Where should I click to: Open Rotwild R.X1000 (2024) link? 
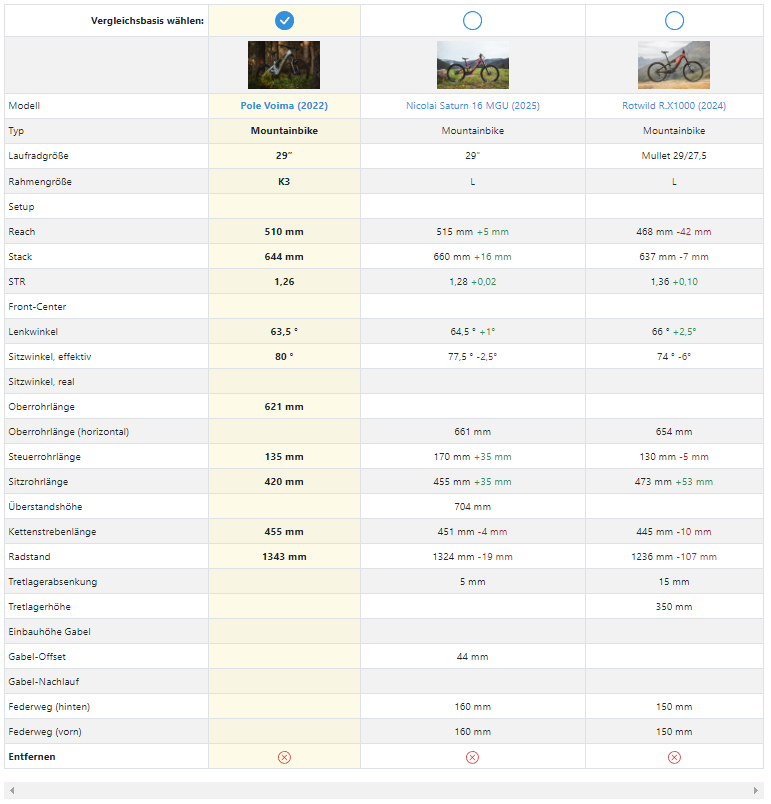click(x=674, y=106)
